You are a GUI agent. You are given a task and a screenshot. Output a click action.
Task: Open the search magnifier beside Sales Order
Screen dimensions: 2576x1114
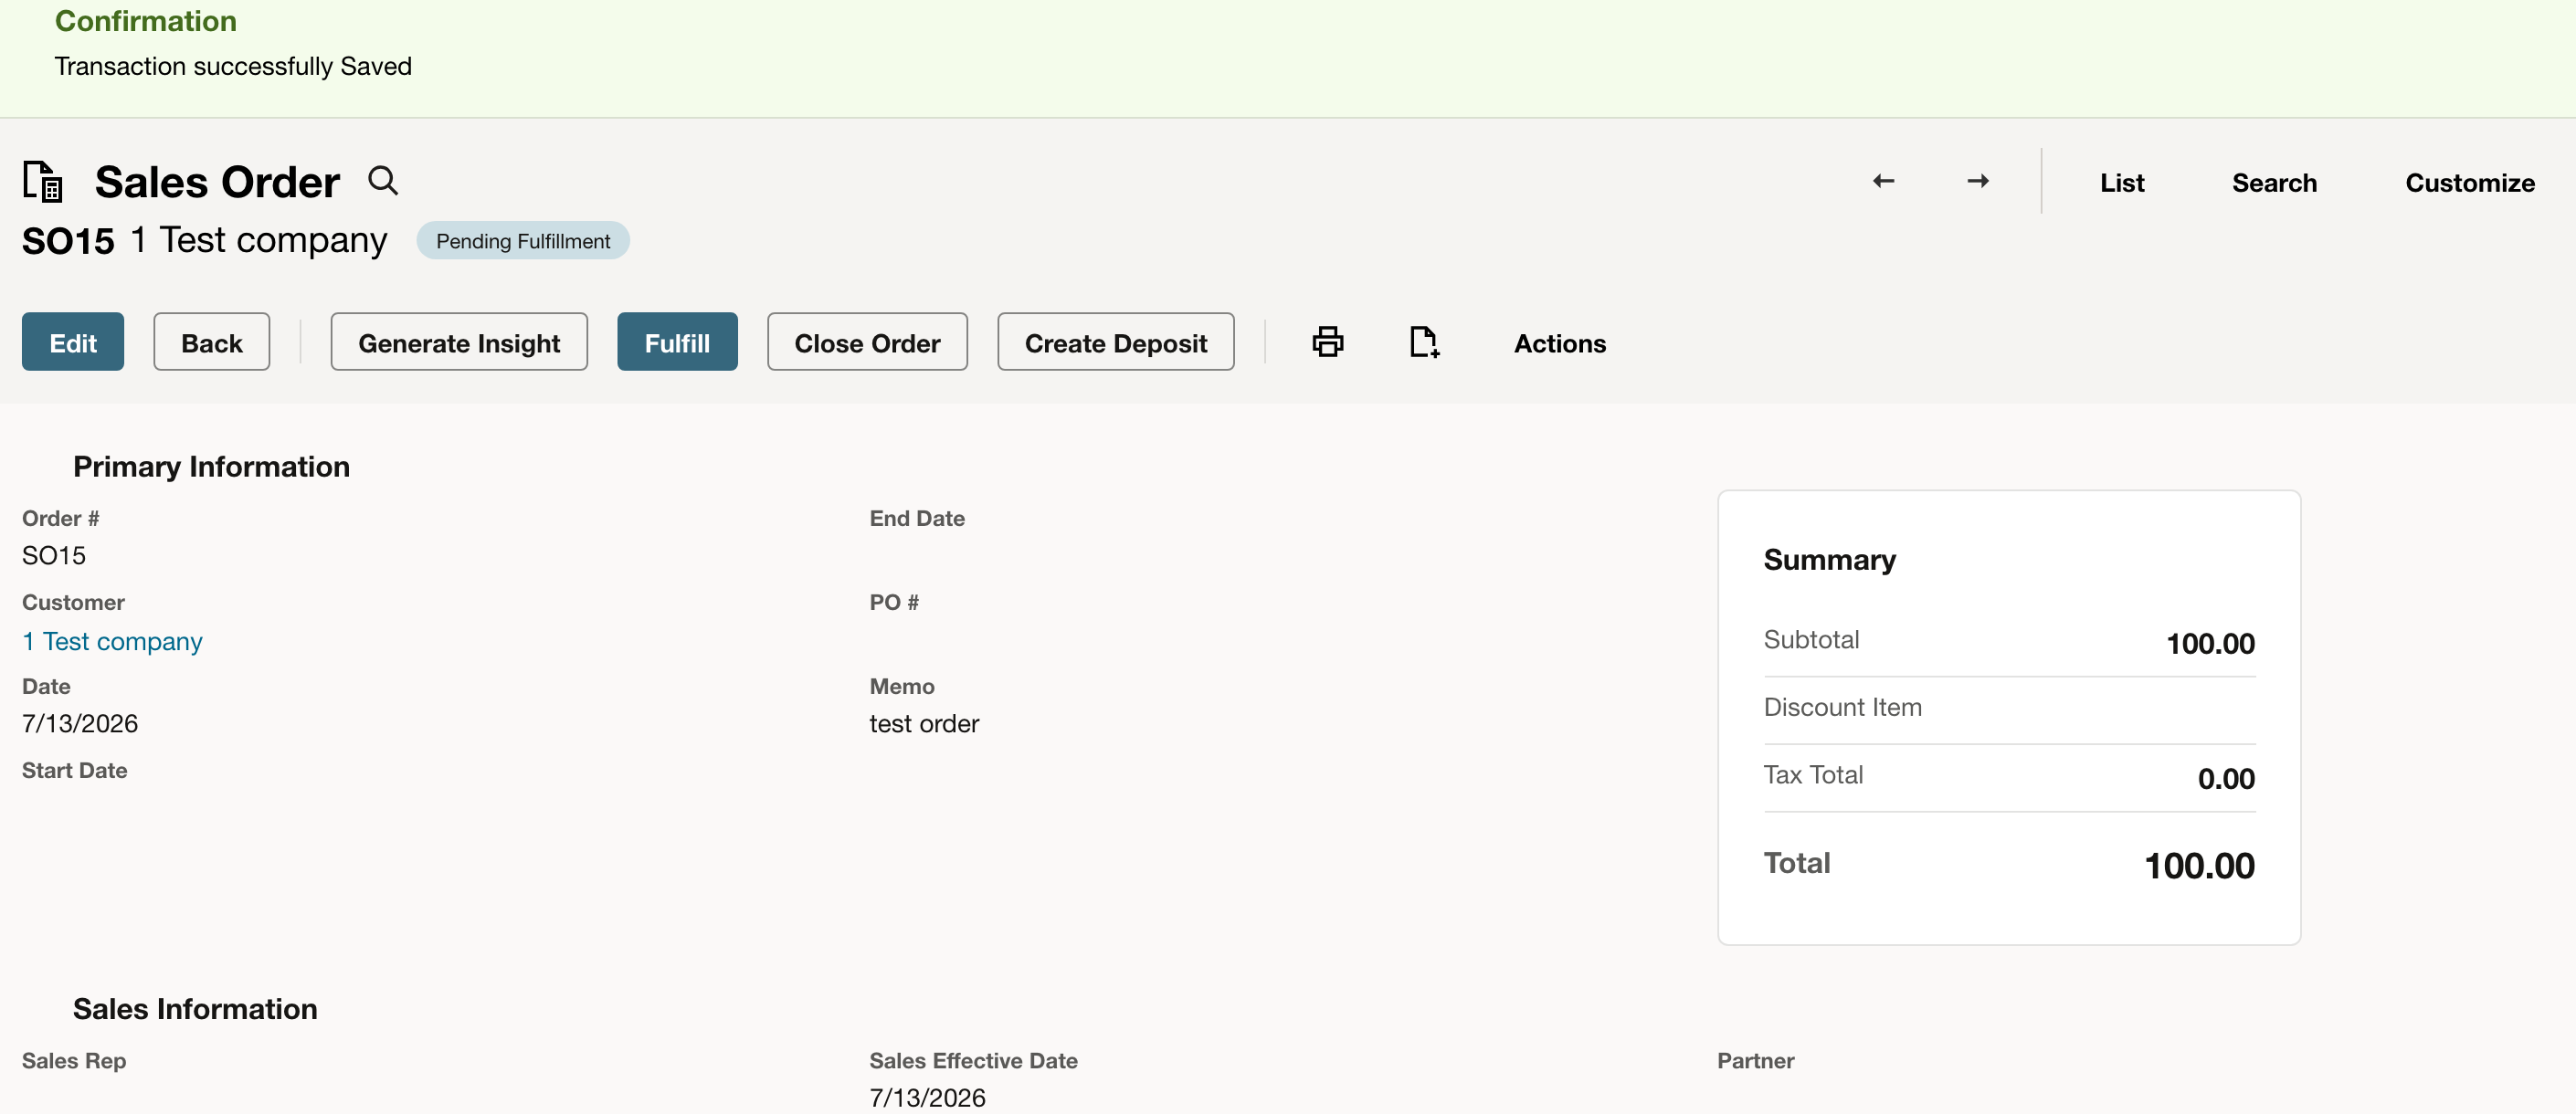point(383,181)
